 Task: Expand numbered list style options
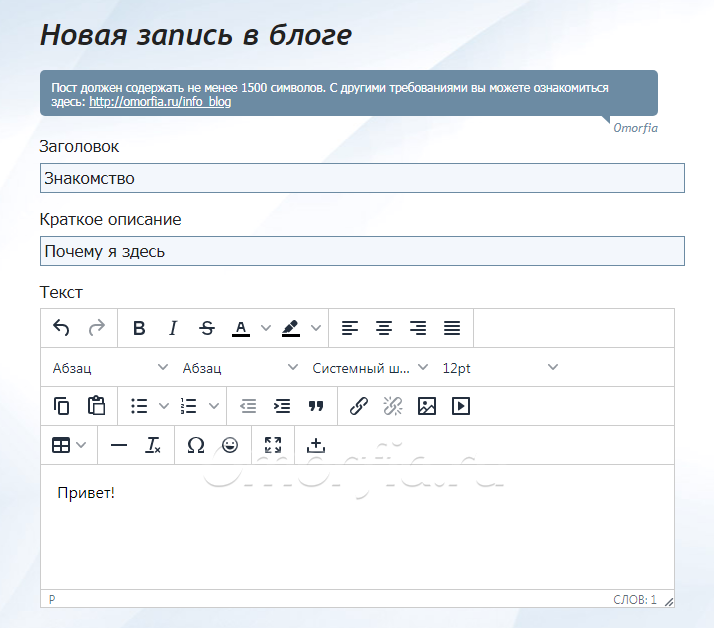(214, 406)
